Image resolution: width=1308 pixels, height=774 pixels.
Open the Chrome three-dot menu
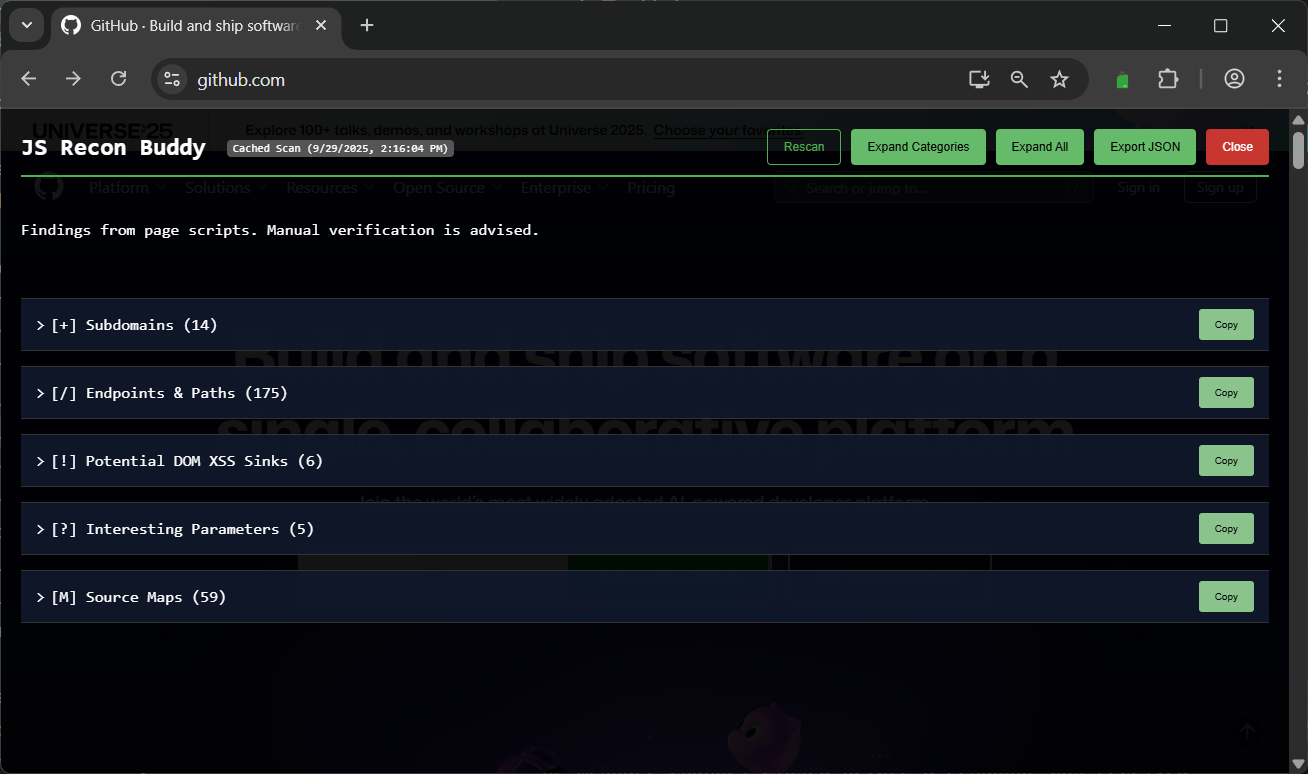pyautogui.click(x=1279, y=78)
